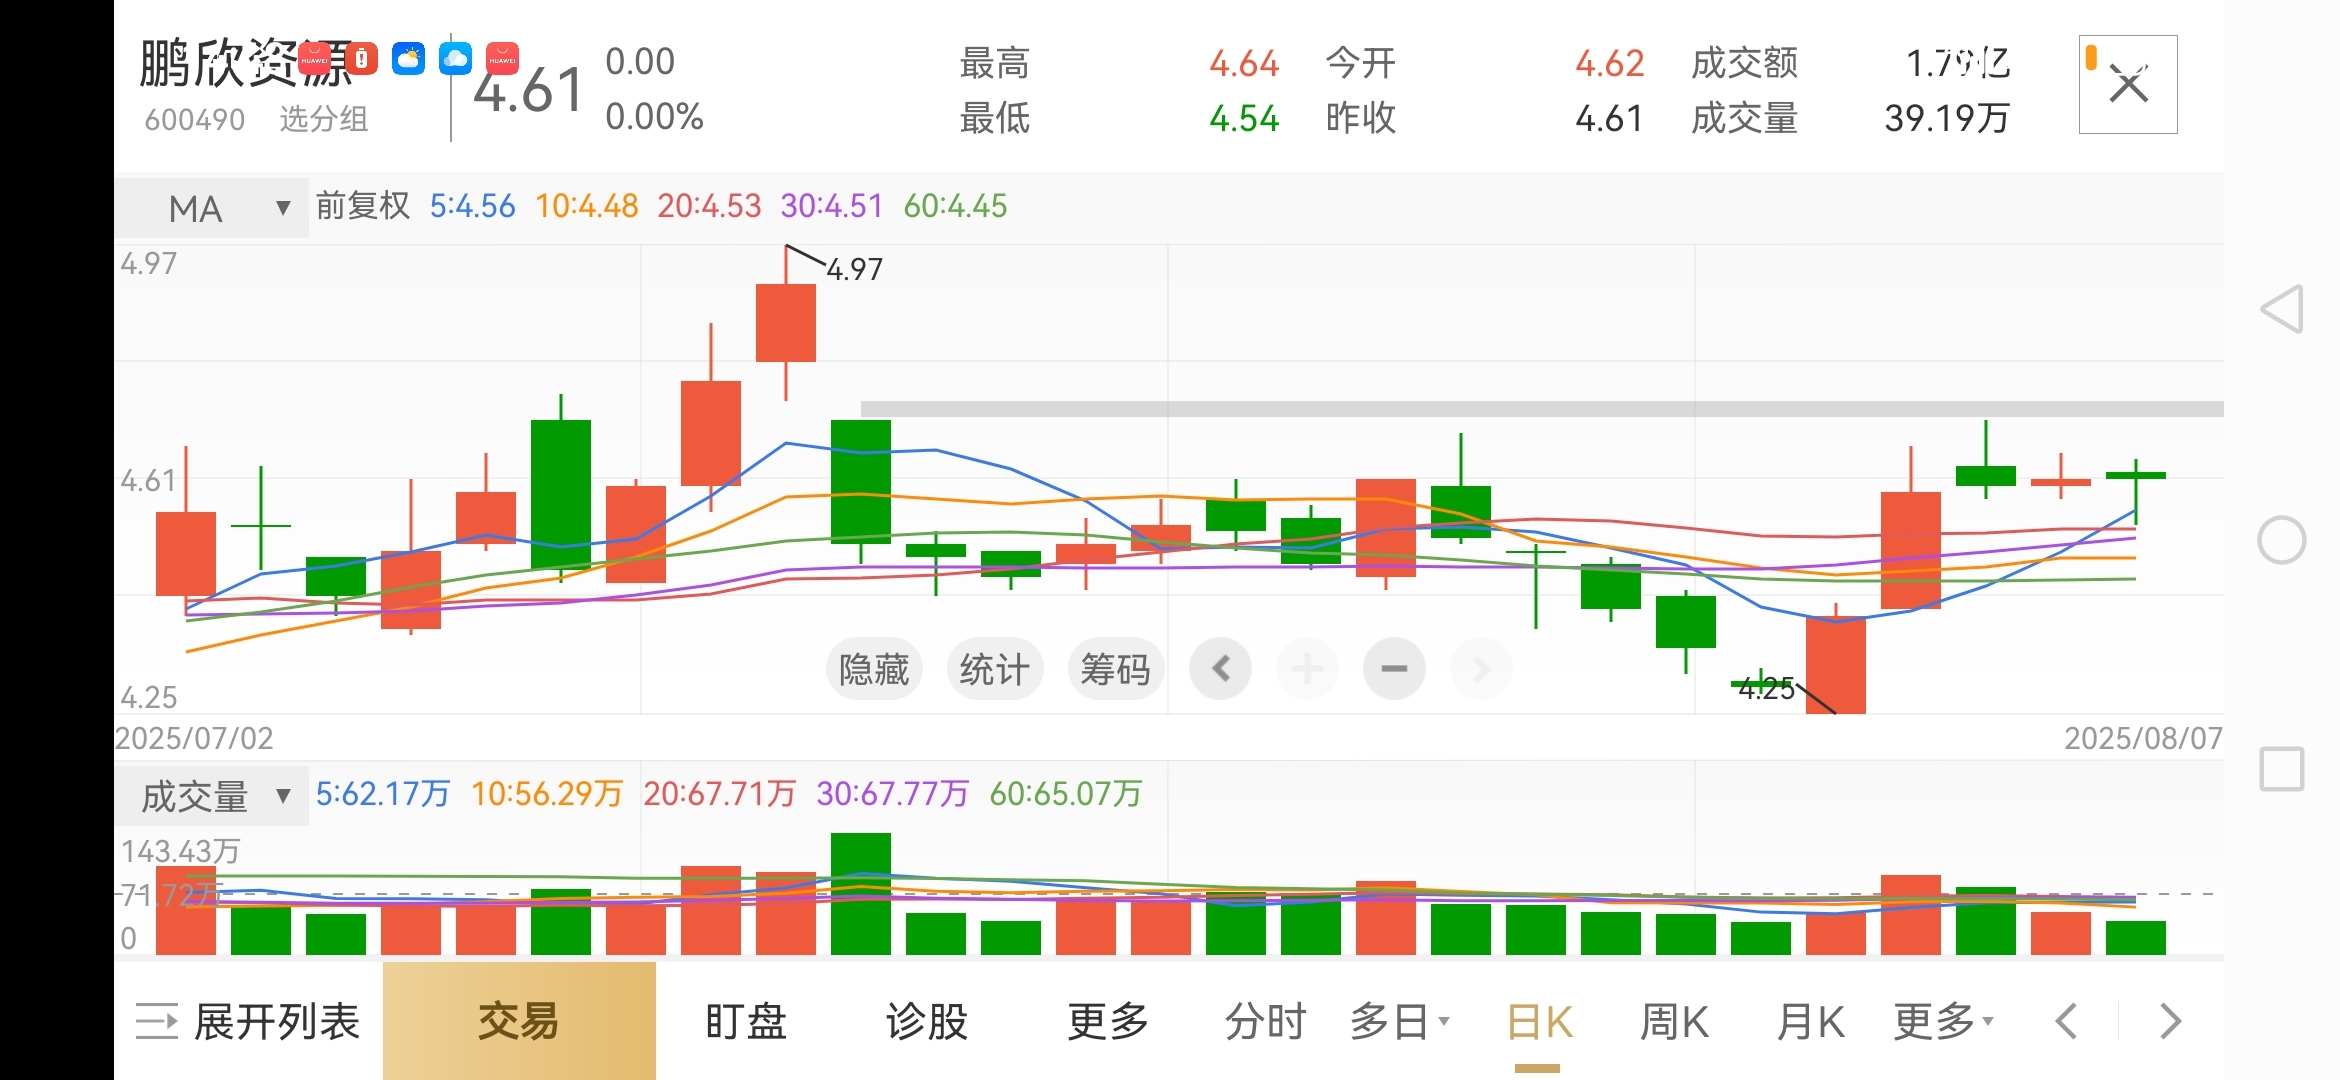Tap the cloud notification icon in status bar
This screenshot has height=1080, width=2340.
tap(455, 58)
